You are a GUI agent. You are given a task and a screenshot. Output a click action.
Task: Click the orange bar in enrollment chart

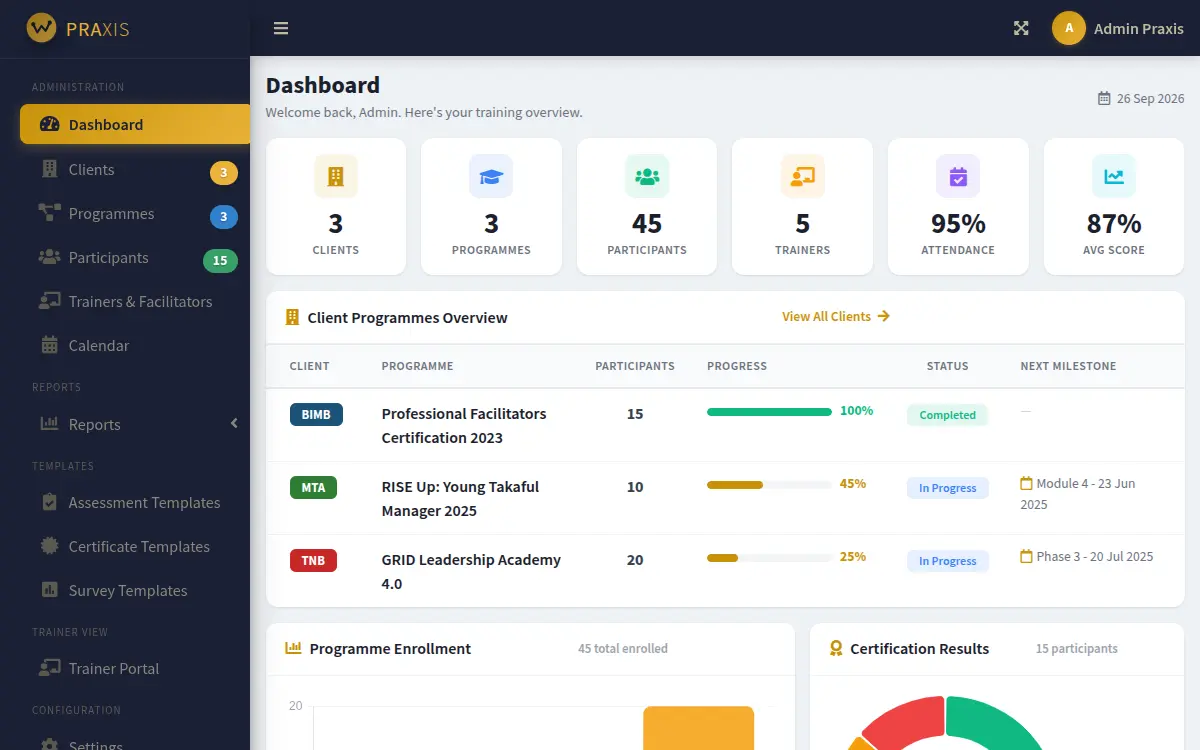(698, 728)
